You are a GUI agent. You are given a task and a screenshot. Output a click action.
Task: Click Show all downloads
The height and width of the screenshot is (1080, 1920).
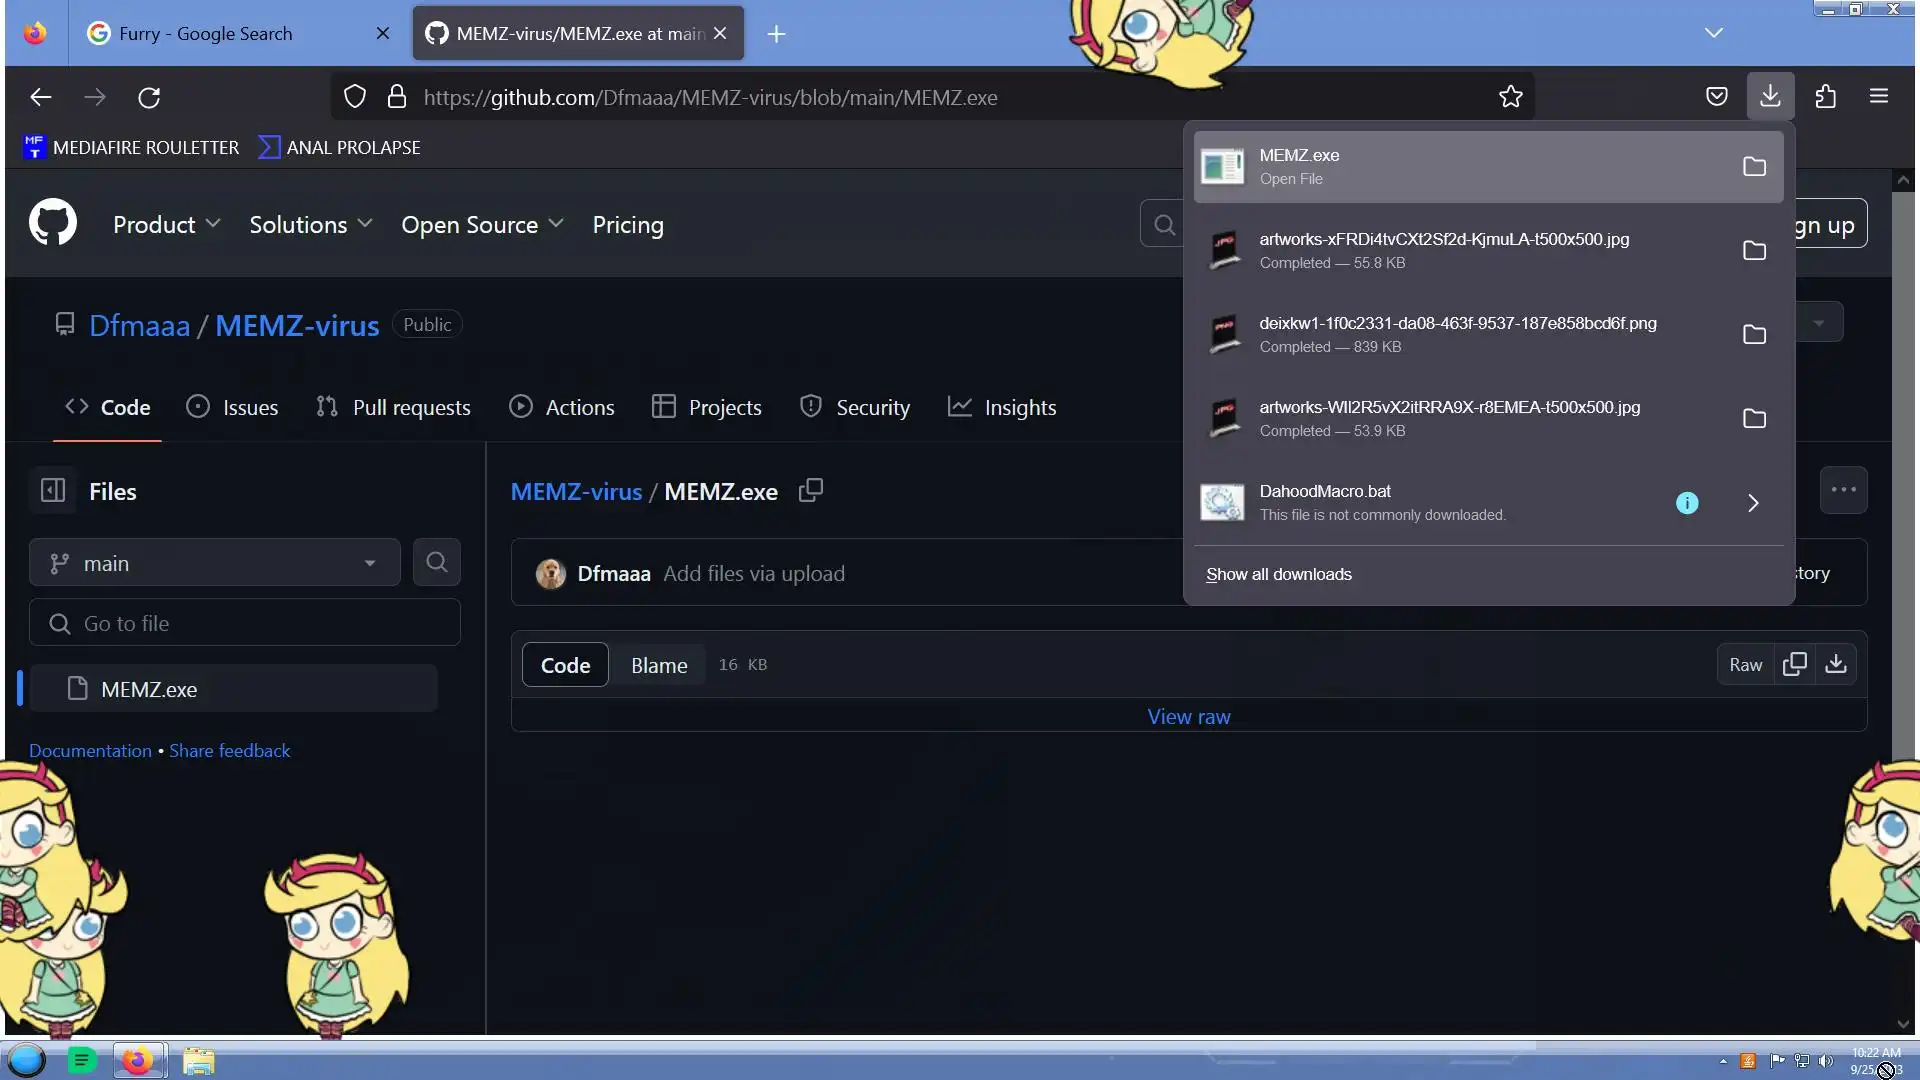pos(1278,574)
